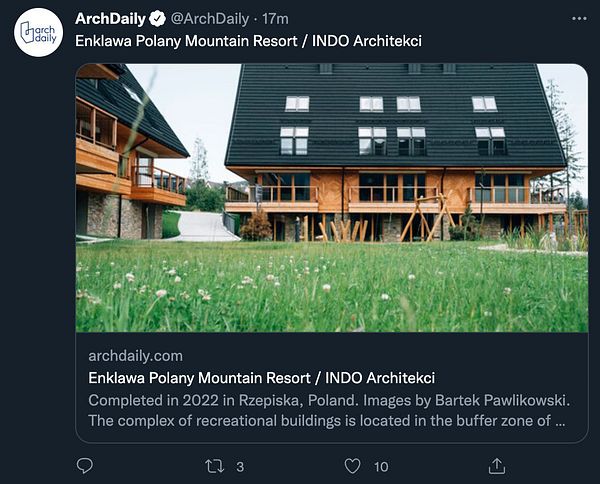The image size is (600, 484).
Task: Click the @ArchDaily handle
Action: (x=210, y=18)
